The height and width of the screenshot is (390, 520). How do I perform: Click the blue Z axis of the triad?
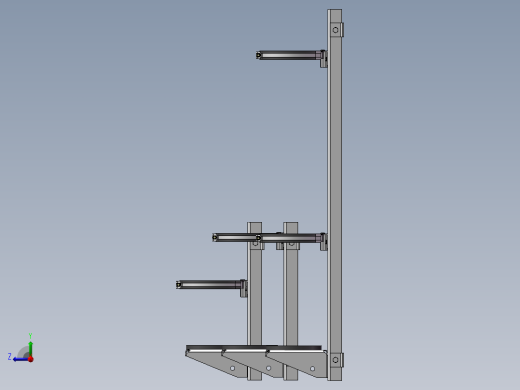pos(21,359)
